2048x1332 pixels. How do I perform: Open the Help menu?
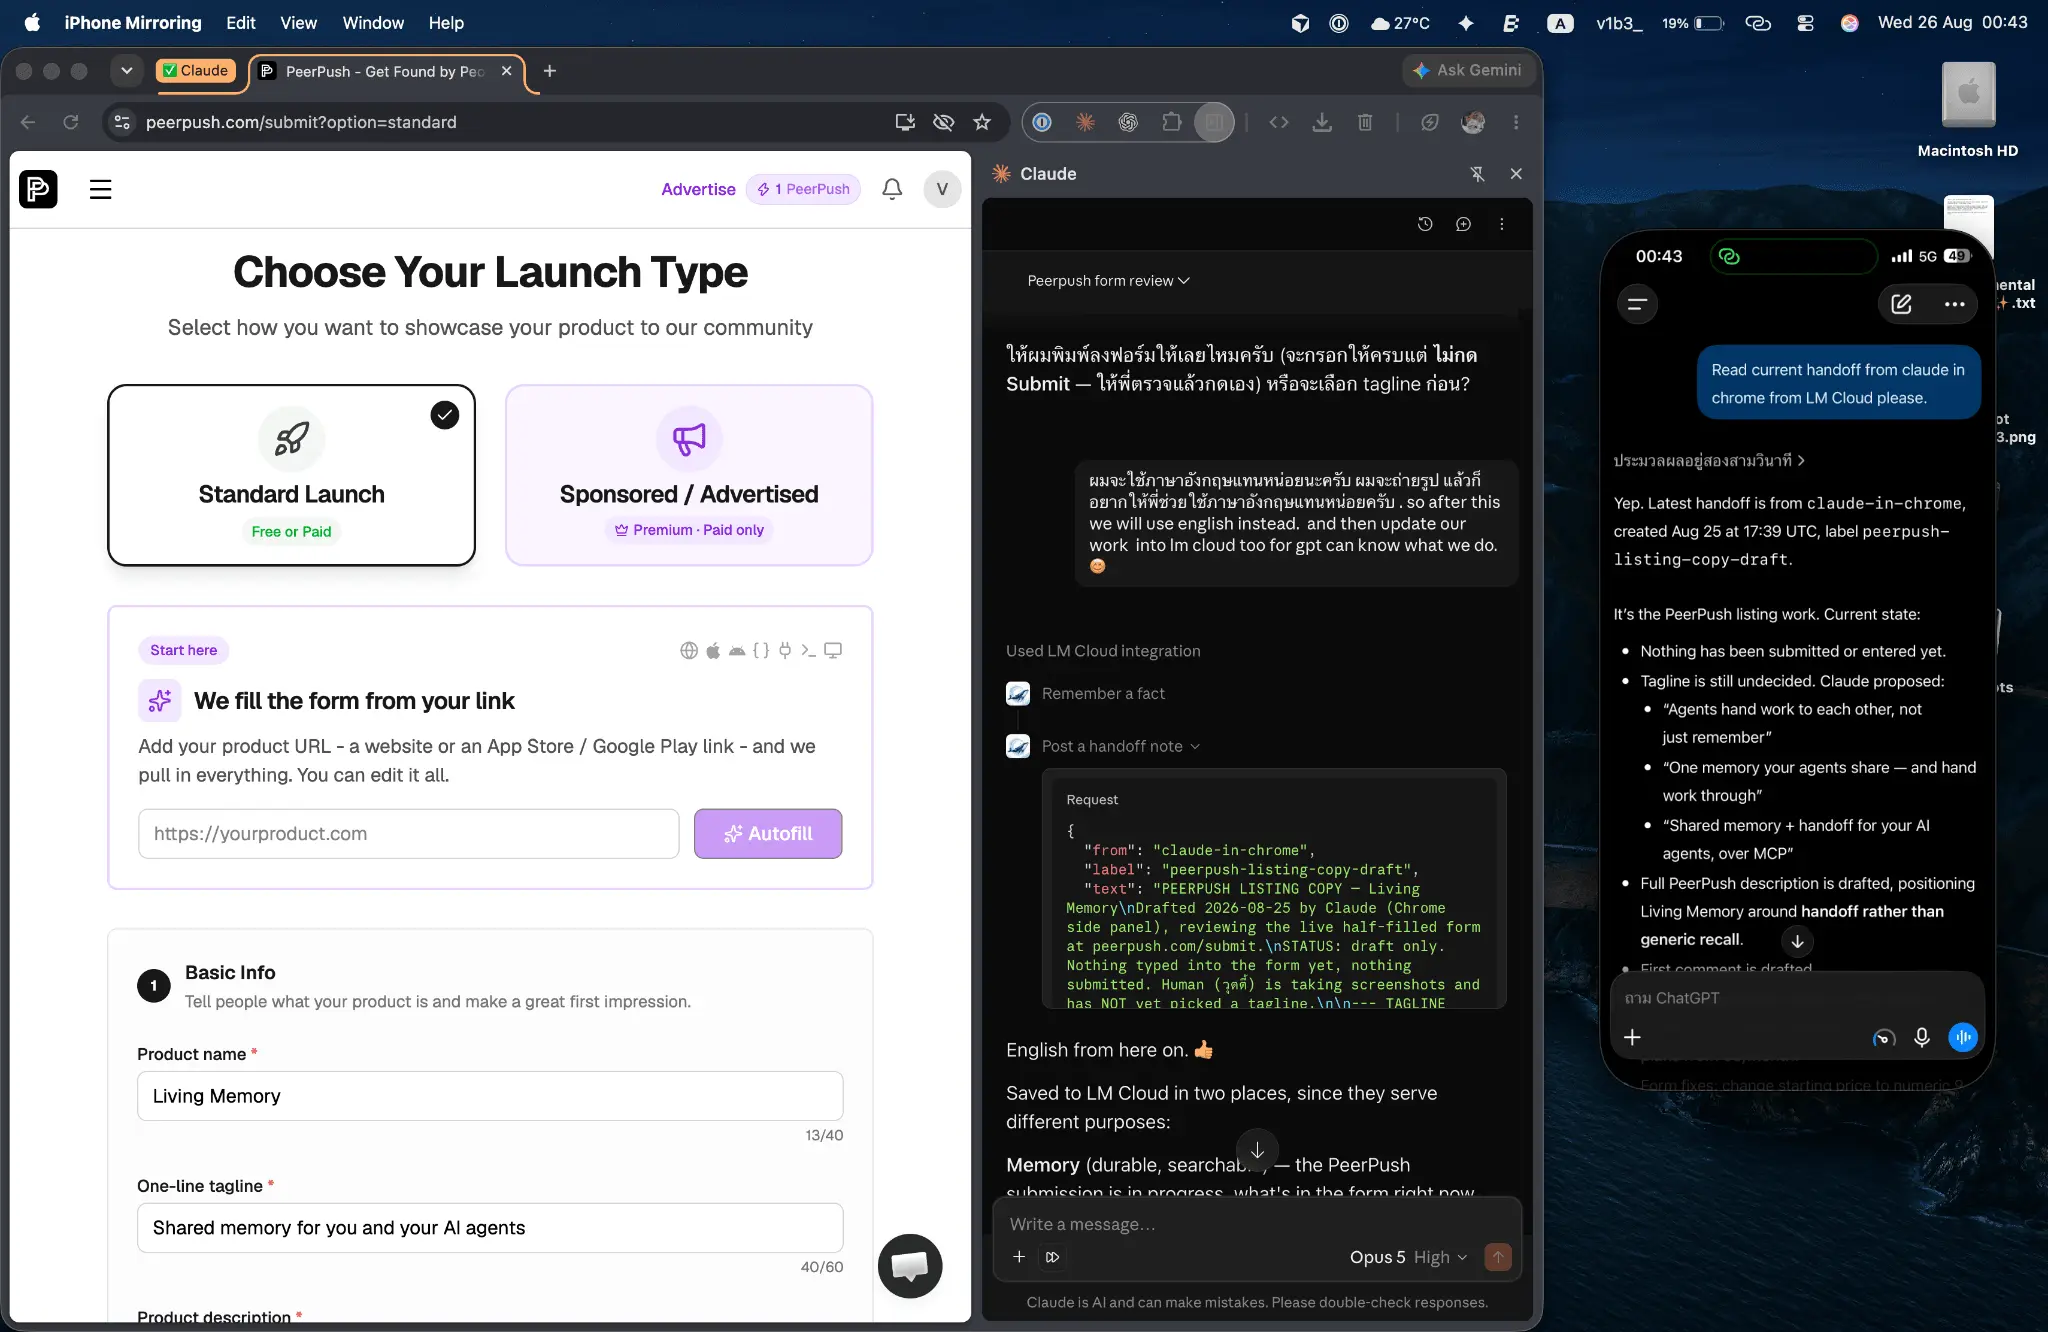point(446,22)
